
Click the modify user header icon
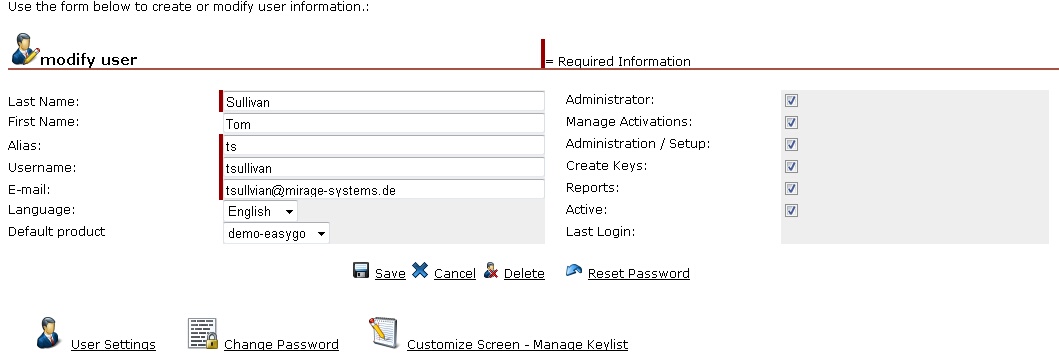tap(26, 49)
